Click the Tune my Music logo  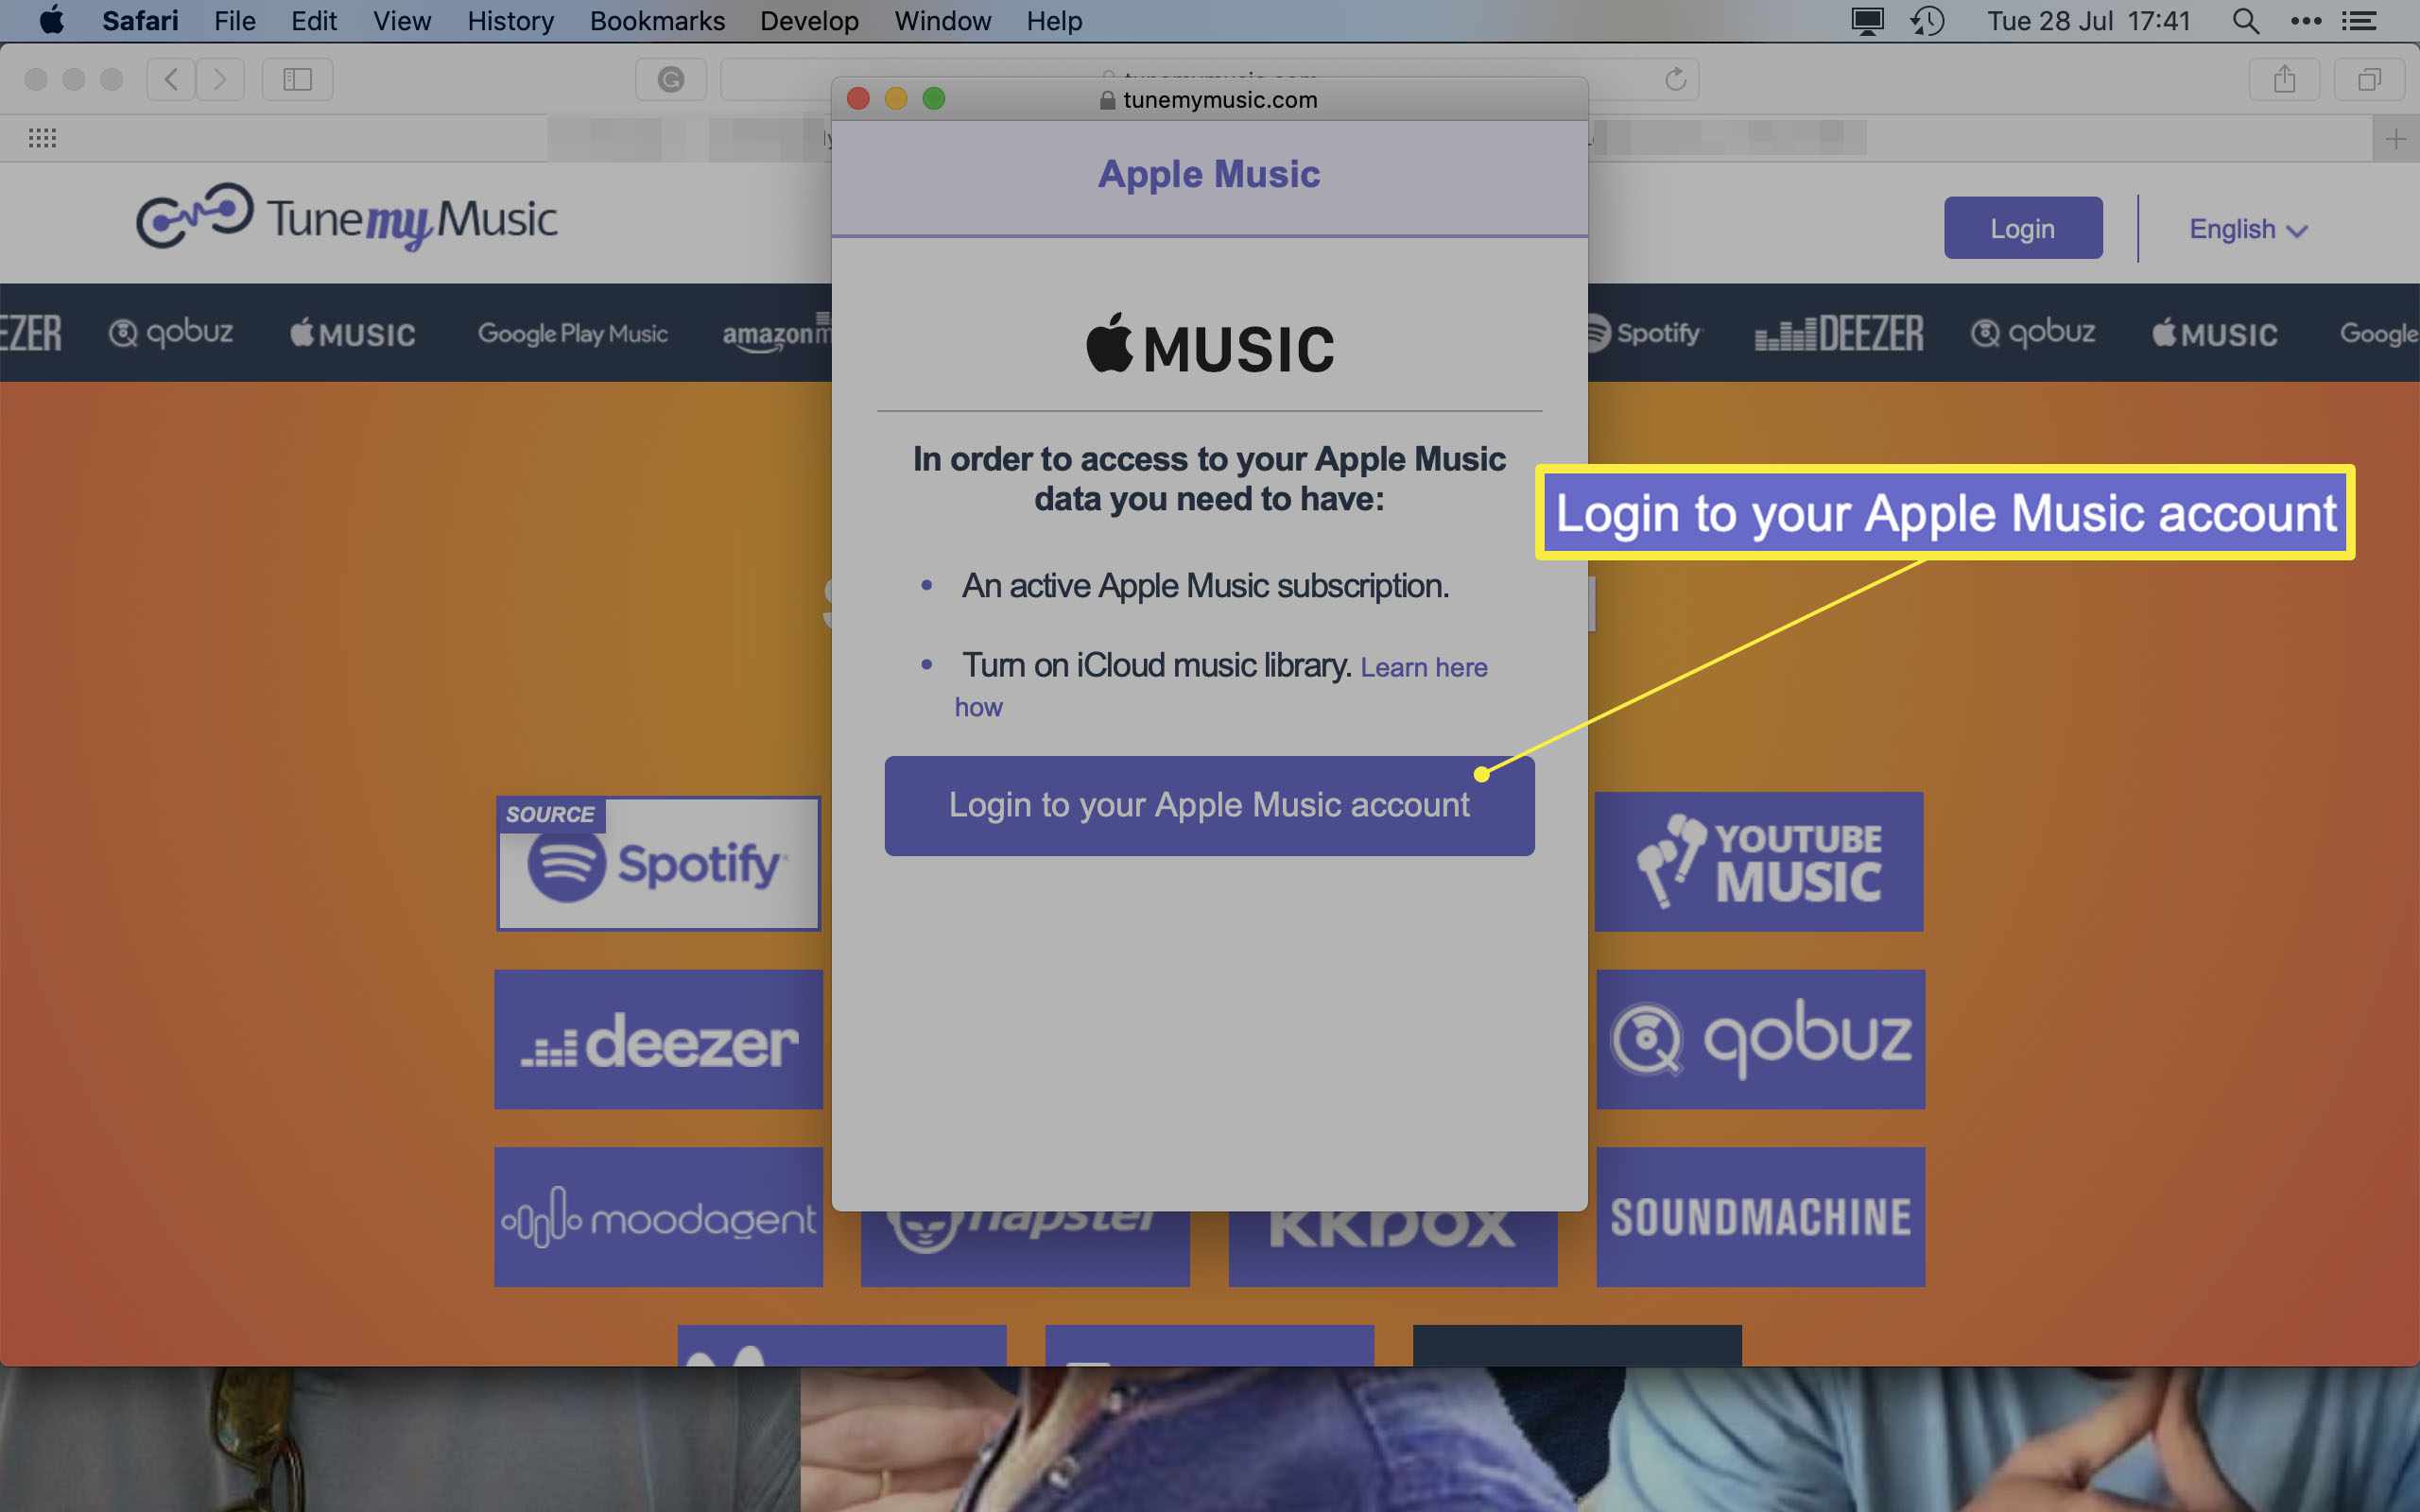[346, 217]
